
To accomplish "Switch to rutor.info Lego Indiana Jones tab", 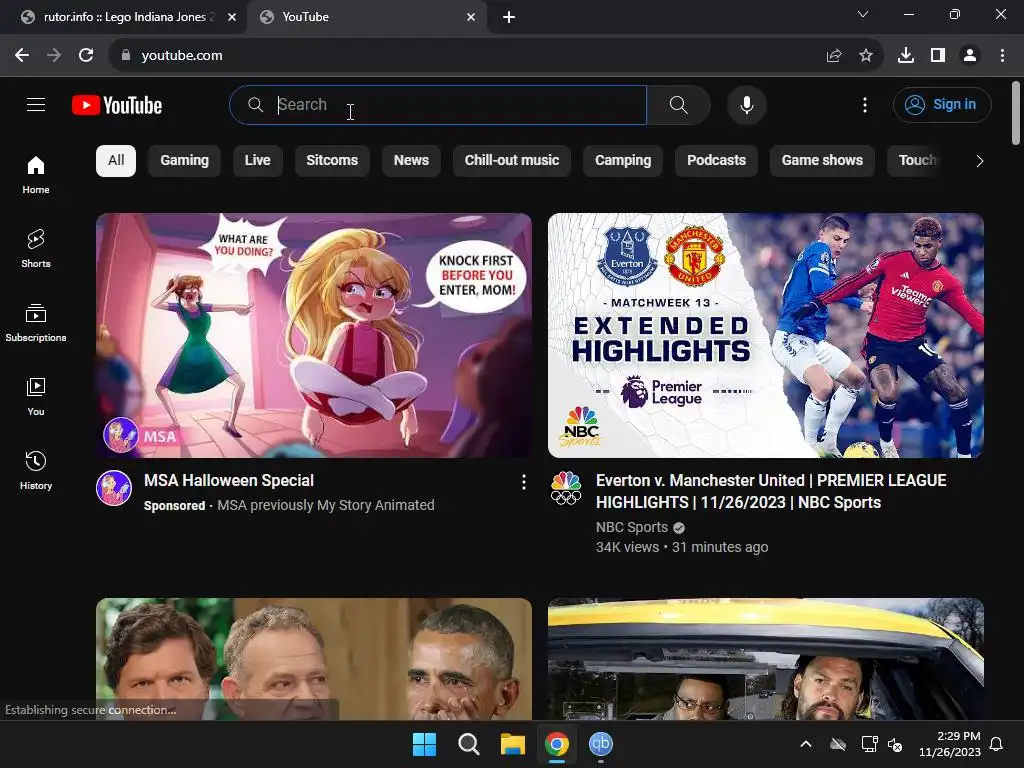I will click(124, 17).
